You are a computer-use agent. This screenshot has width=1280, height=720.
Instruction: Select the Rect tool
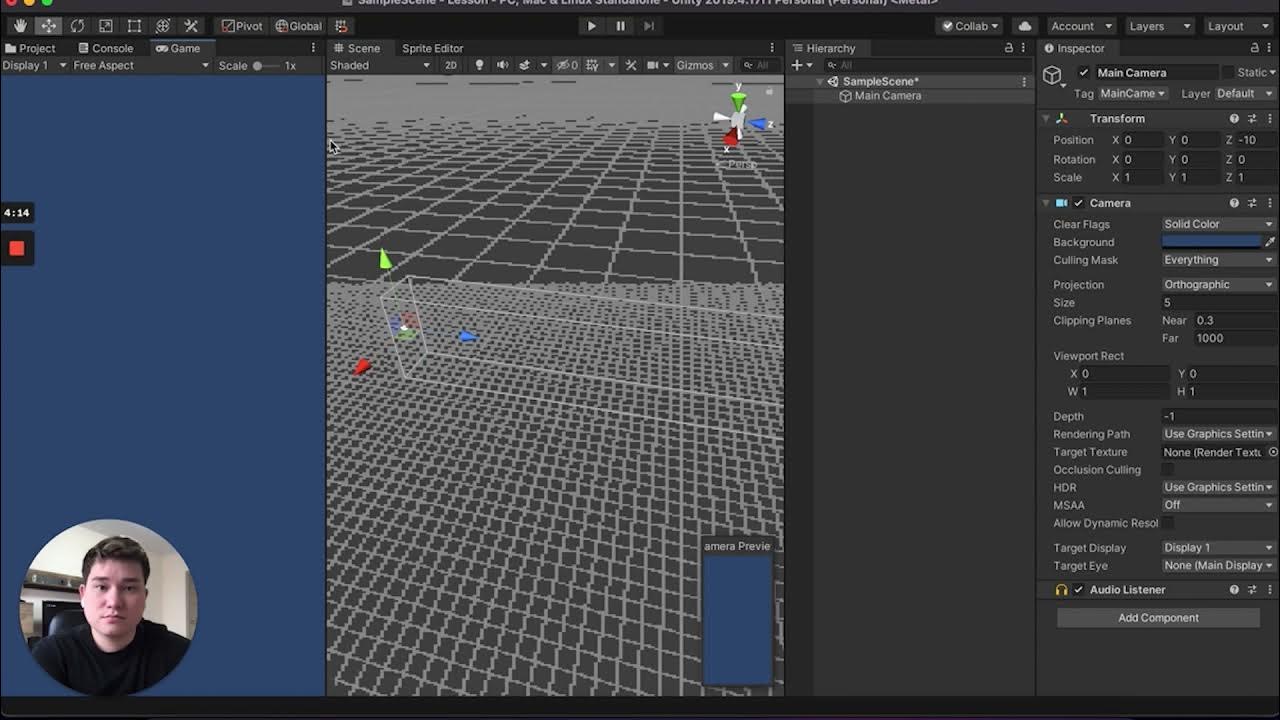click(x=134, y=26)
